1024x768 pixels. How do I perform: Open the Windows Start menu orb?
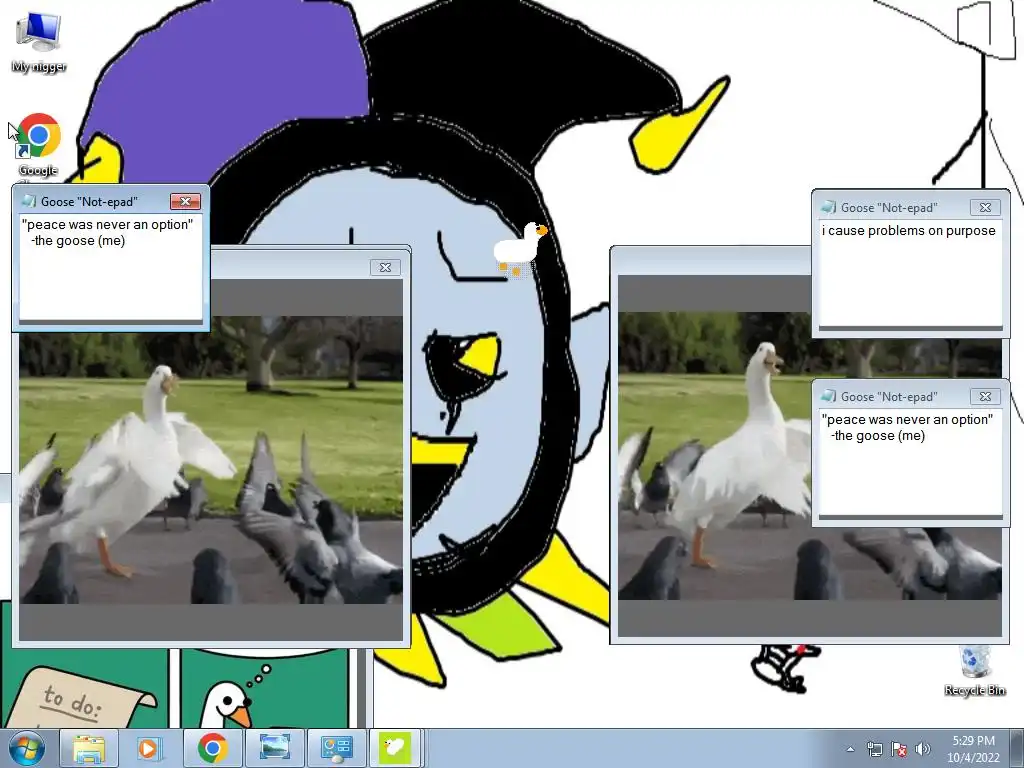[x=27, y=748]
